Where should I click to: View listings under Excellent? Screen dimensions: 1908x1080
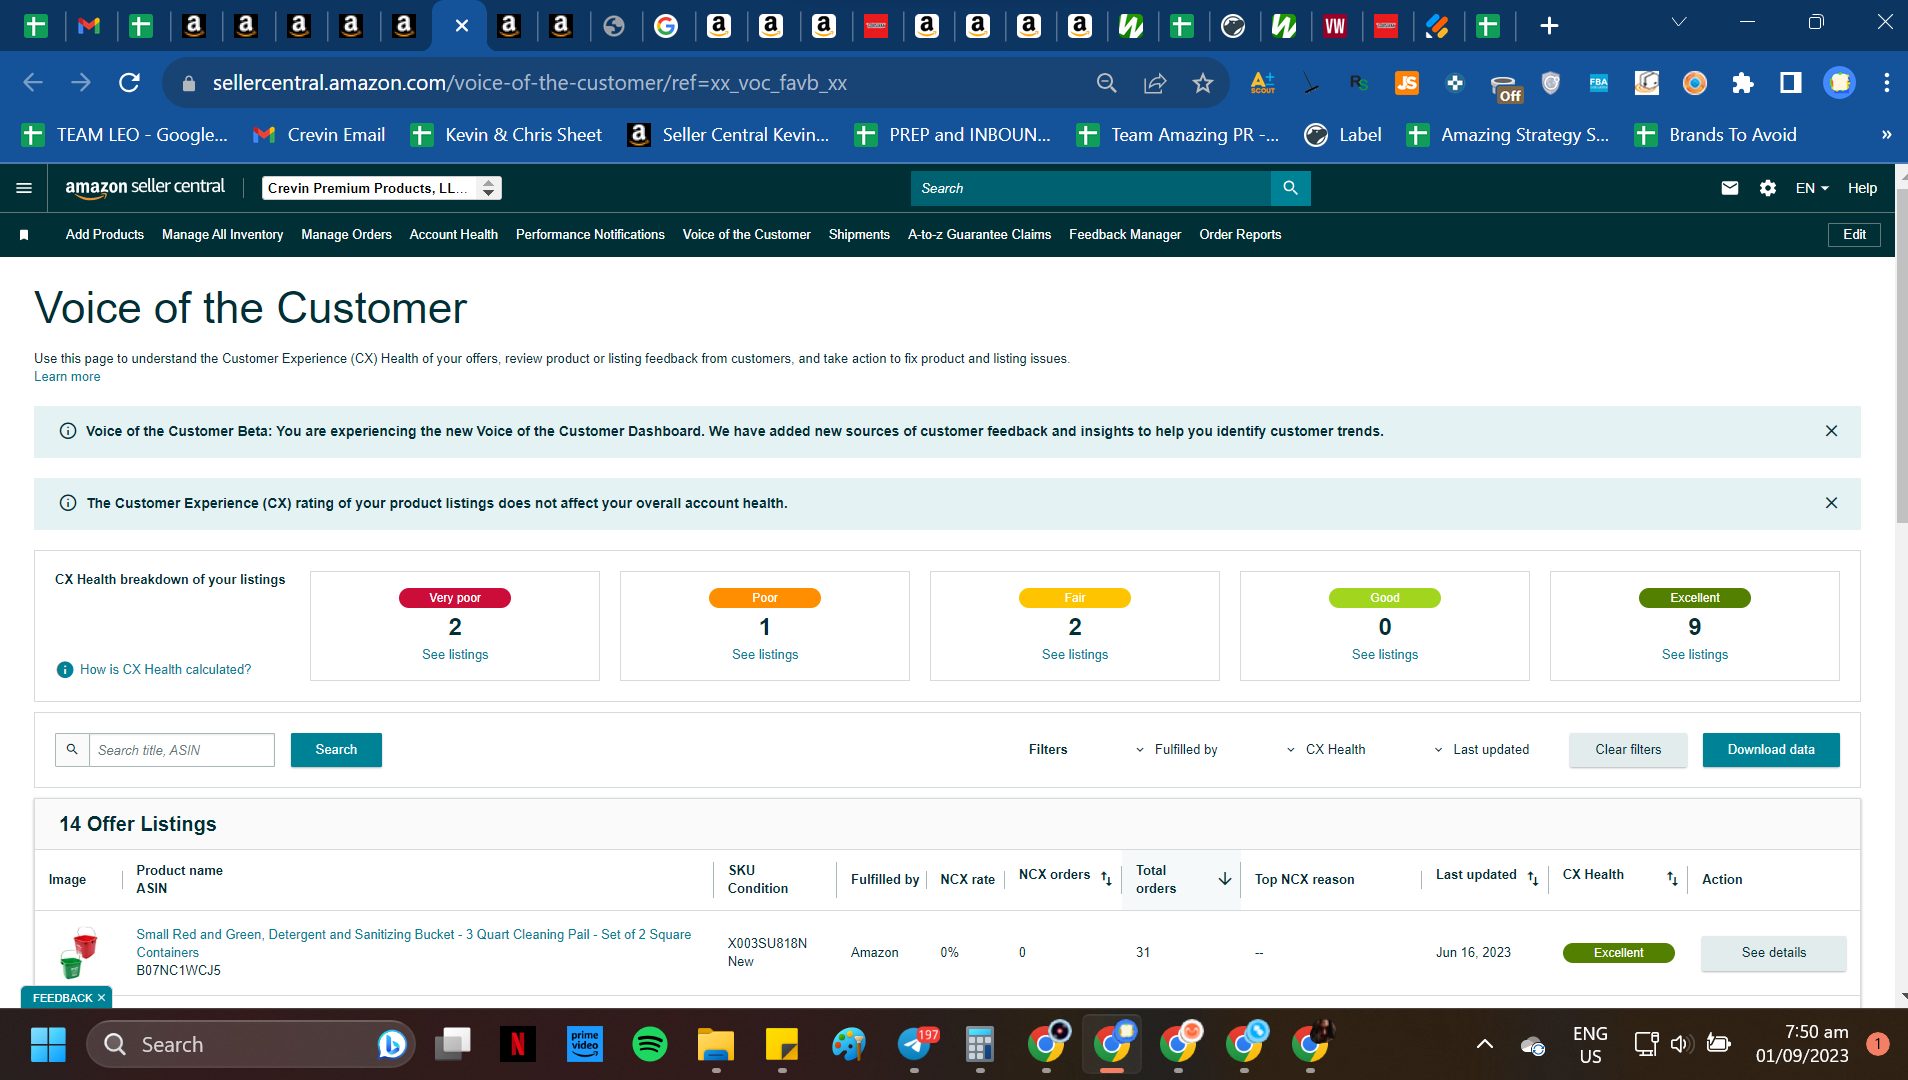click(x=1695, y=655)
